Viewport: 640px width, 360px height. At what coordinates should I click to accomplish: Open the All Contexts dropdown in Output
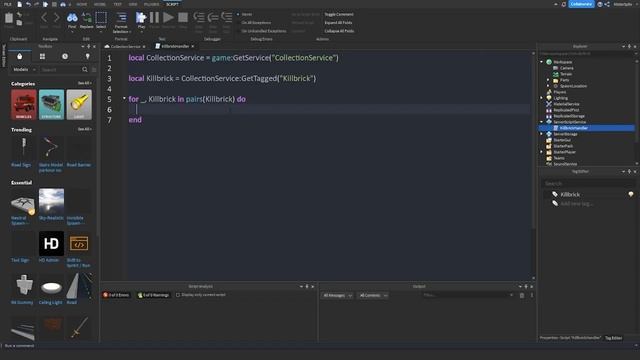pyautogui.click(x=373, y=295)
